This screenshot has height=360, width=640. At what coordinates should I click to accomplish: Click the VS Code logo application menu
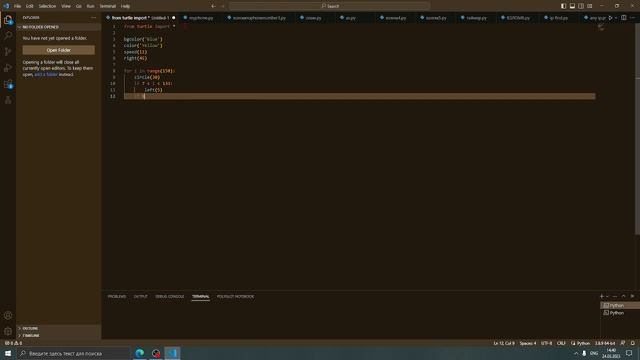tap(6, 6)
